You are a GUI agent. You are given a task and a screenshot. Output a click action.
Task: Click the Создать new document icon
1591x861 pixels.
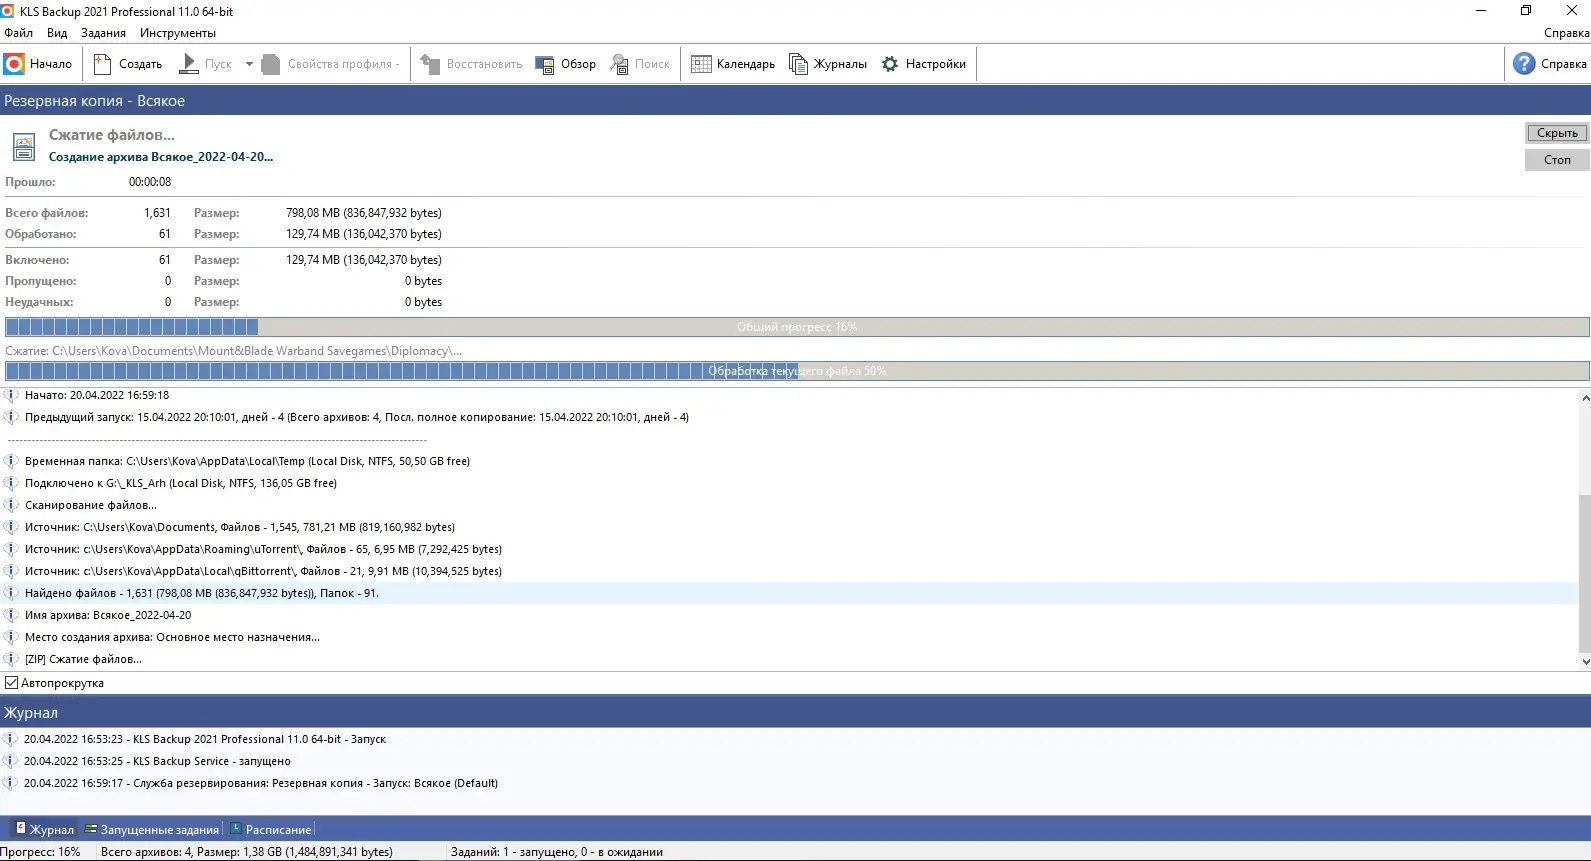tap(102, 64)
